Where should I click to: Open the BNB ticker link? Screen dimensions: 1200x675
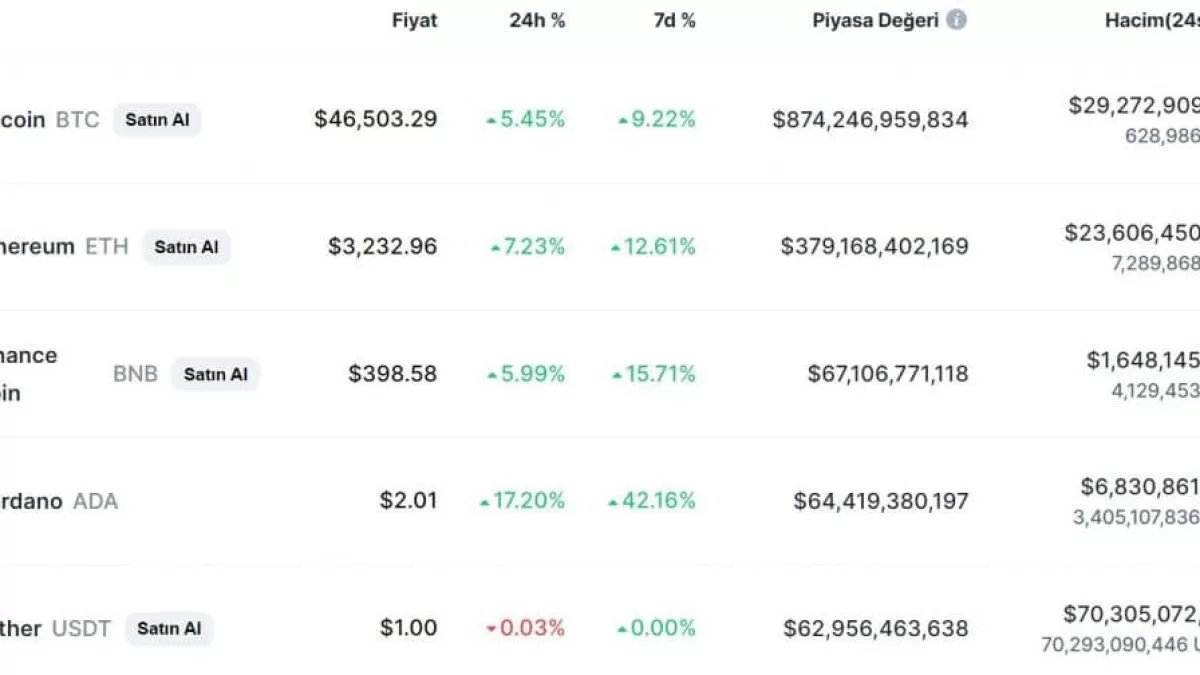(x=135, y=375)
